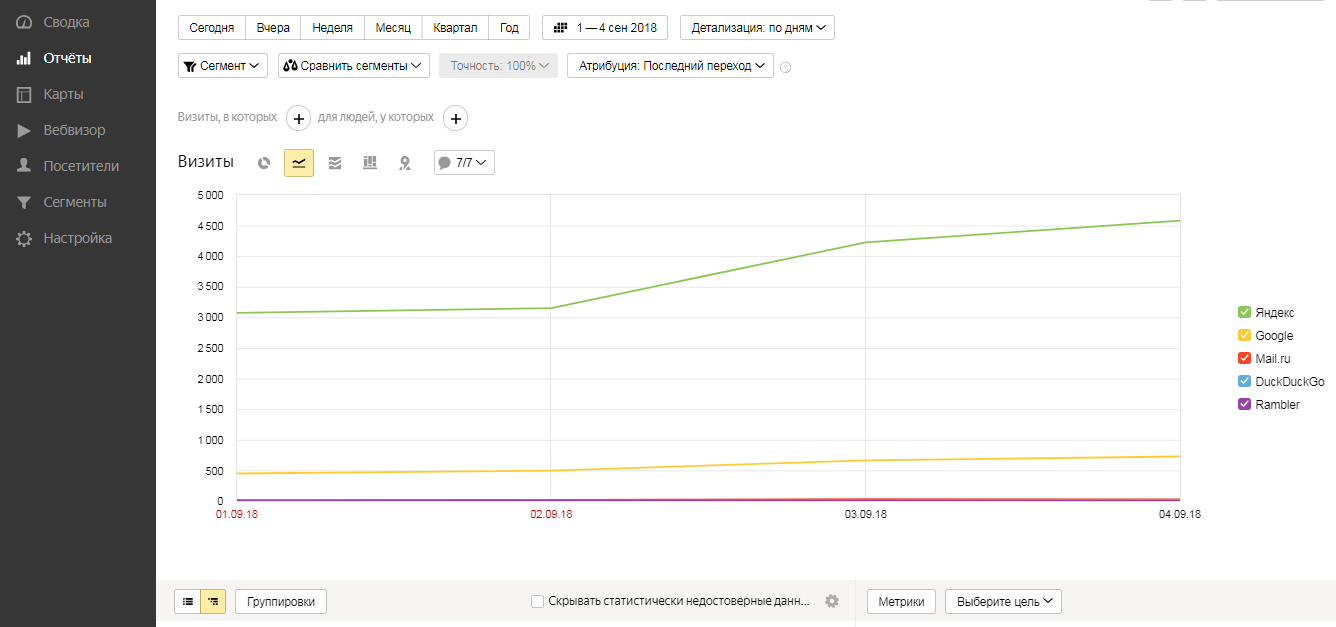The image size is (1336, 627).
Task: Switch table to flat list view icon
Action: point(188,601)
